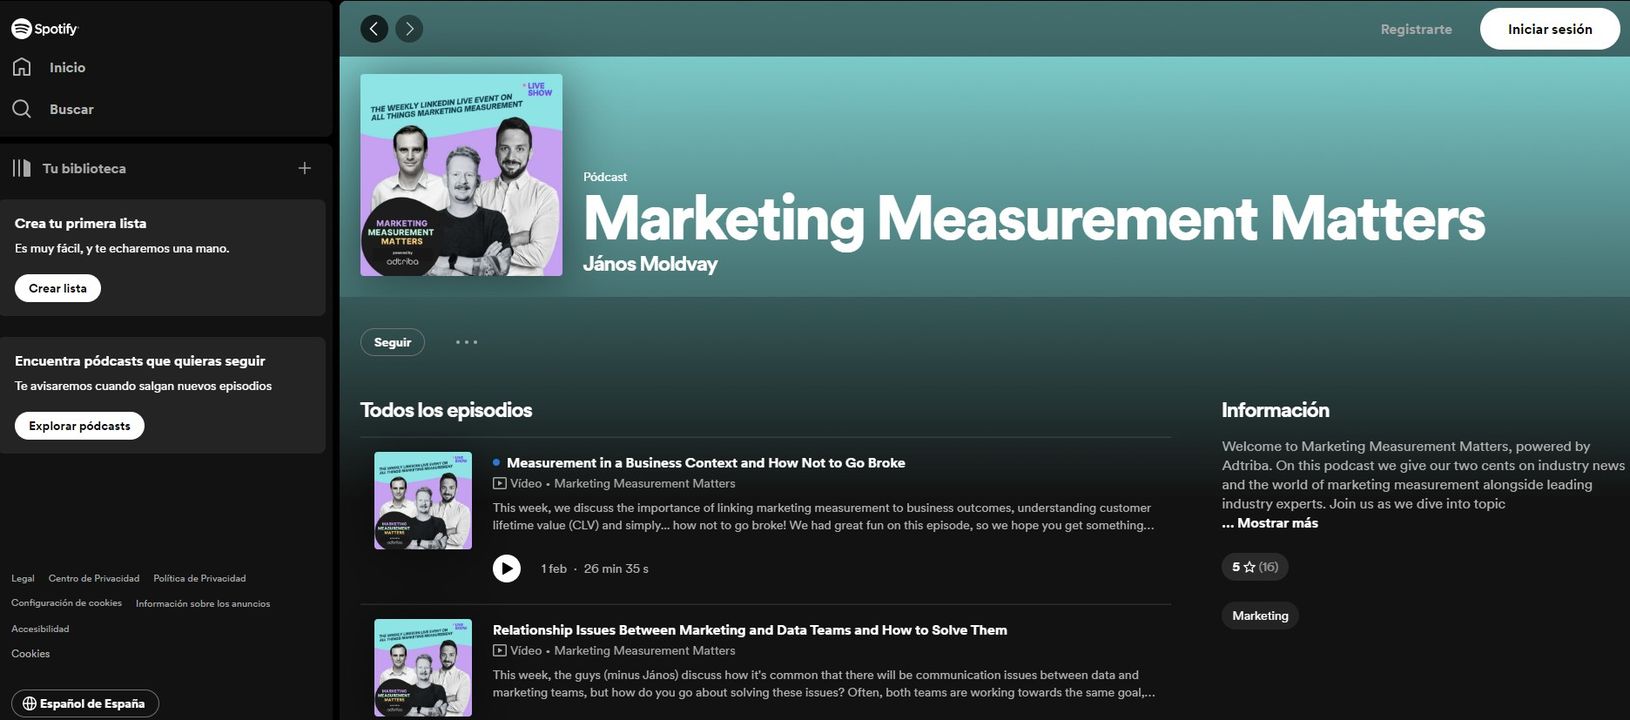Viewport: 1630px width, 720px height.
Task: Click the 1 feb episode date
Action: click(x=554, y=569)
